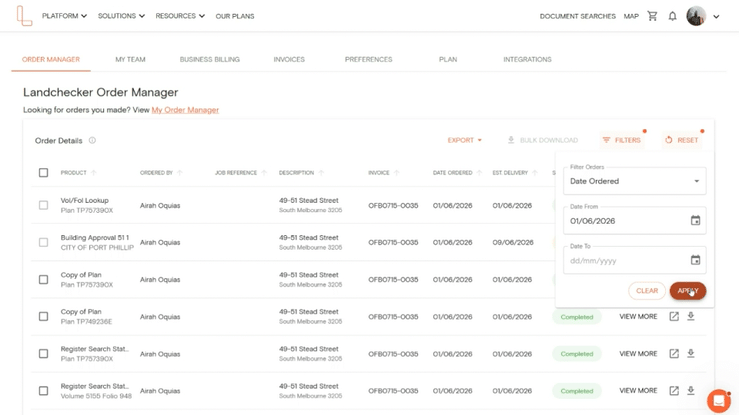Download Volume 5155 Folio 948 document
739x415 pixels.
(x=691, y=391)
